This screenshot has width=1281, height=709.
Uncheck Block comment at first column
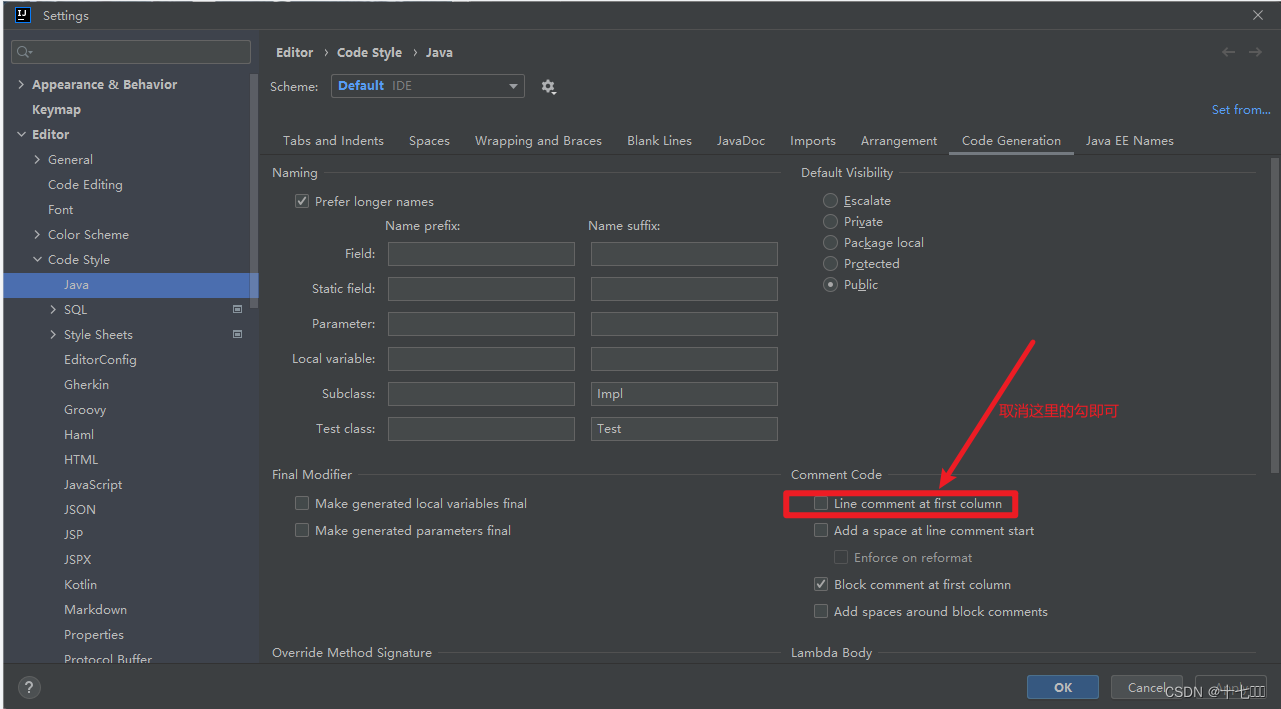821,584
